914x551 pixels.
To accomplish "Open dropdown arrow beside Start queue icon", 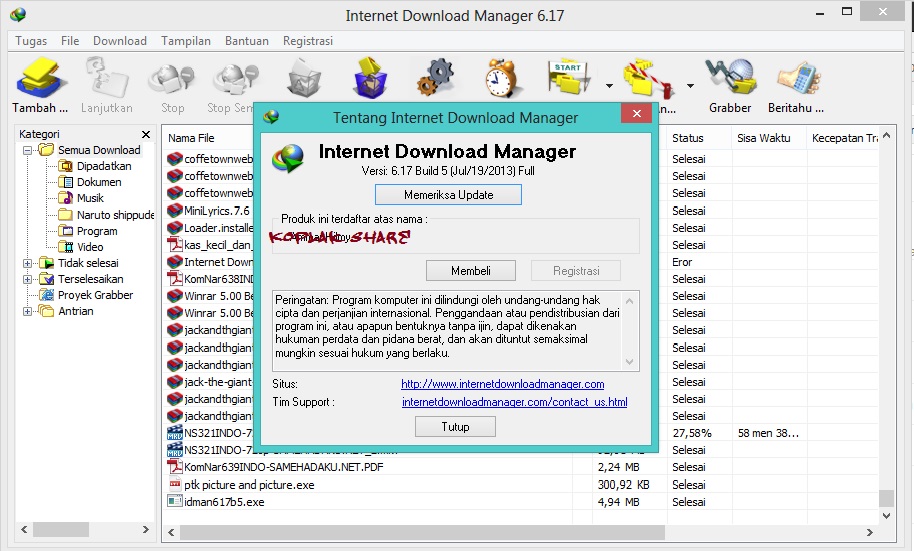I will coord(609,86).
